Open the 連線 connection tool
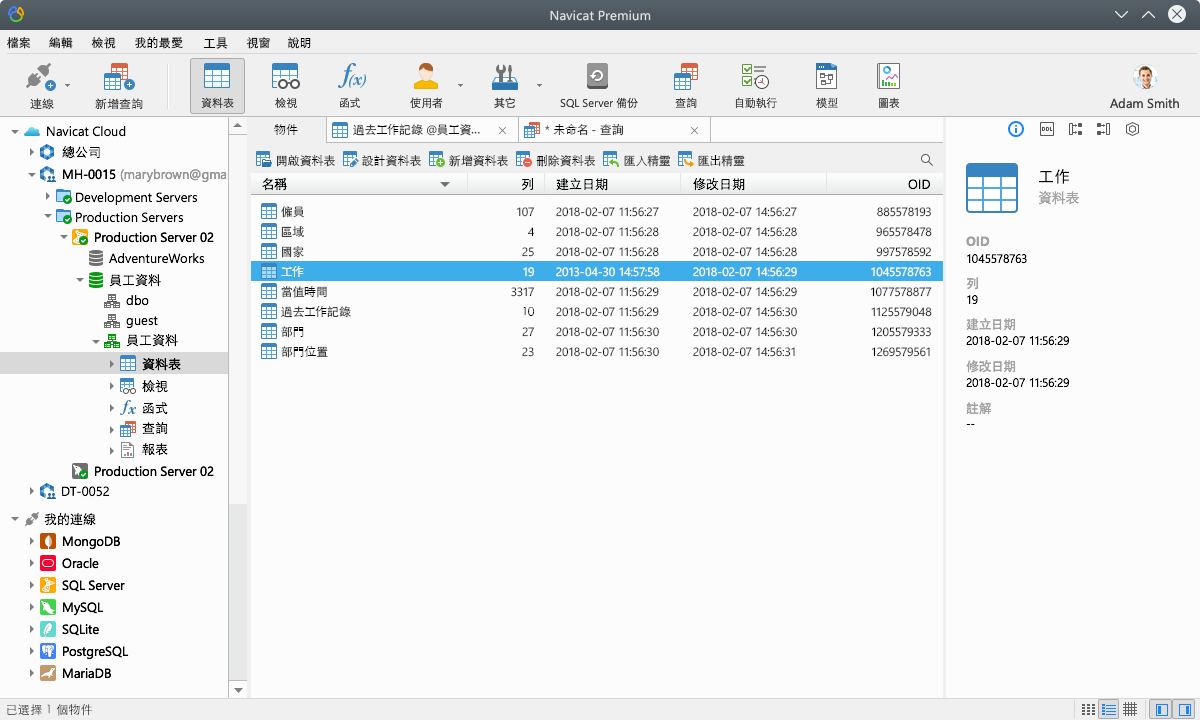 [x=42, y=85]
